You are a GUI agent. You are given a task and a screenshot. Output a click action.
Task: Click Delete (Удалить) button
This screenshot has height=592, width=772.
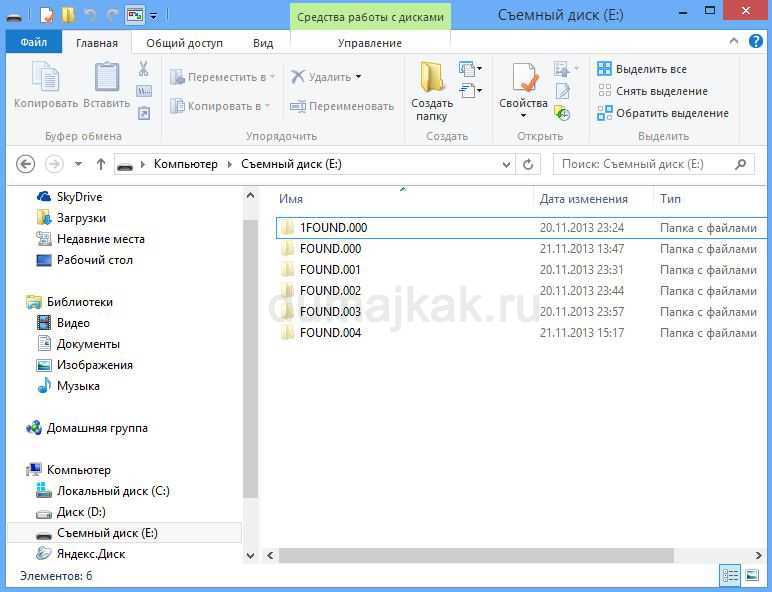click(325, 77)
